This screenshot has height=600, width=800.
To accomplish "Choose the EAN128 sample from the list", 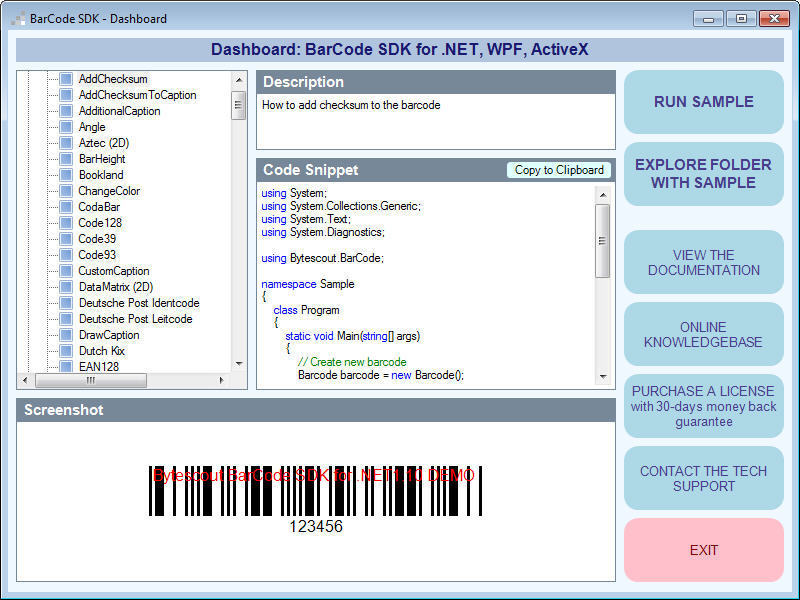I will (x=99, y=367).
